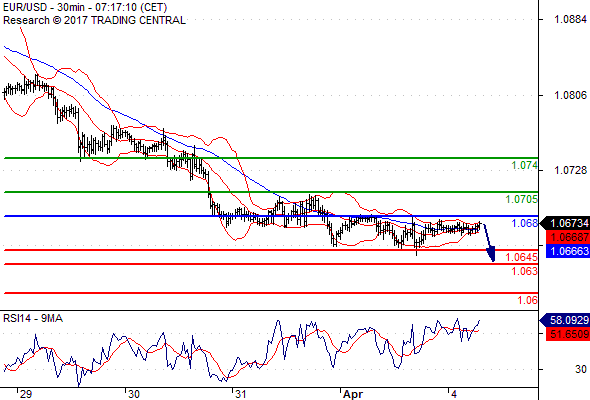Click the 30 date axis label

133,394
